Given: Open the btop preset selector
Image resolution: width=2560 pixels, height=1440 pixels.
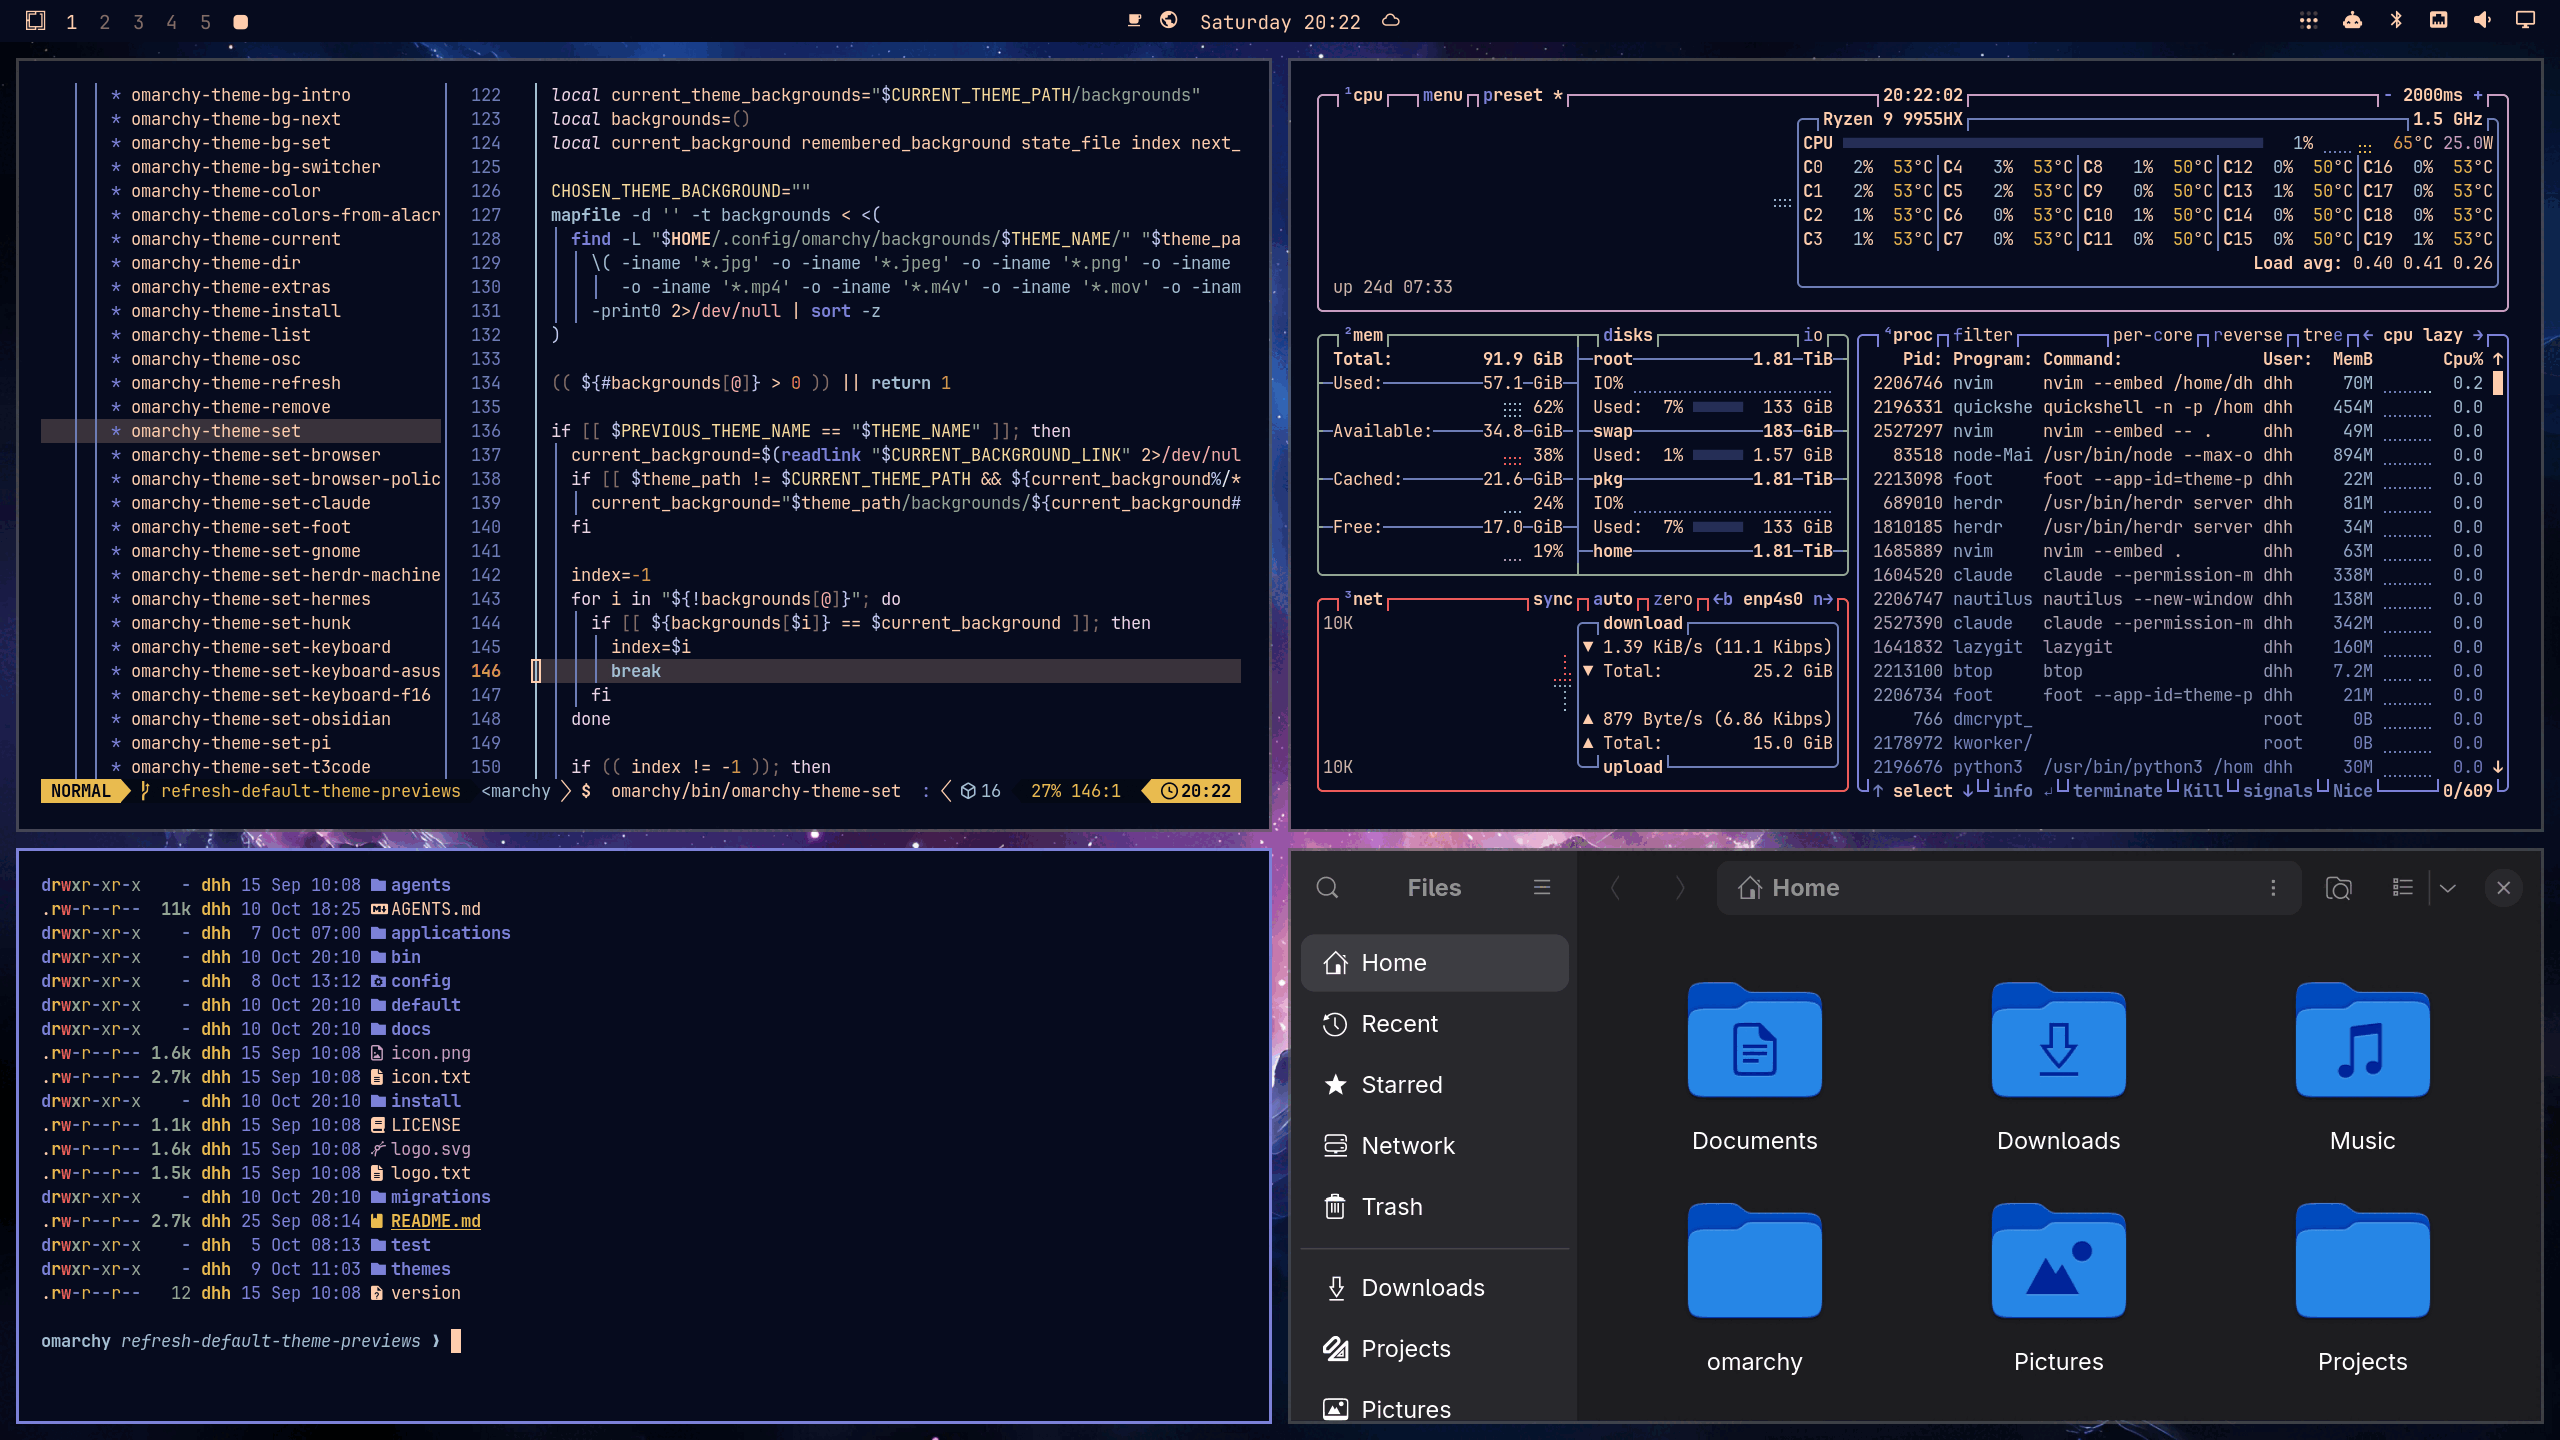Looking at the screenshot, I should (x=1522, y=95).
